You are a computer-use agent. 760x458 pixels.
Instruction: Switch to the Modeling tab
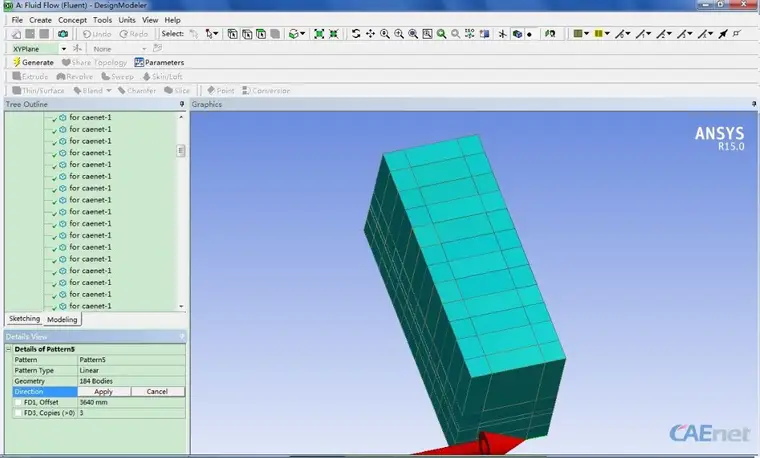coord(62,319)
